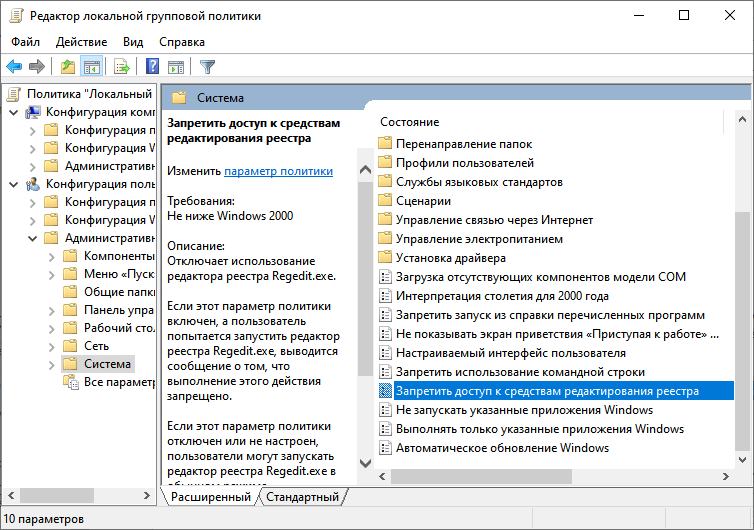Select Настраиваемый интерфейс пользователя policy
The width and height of the screenshot is (754, 530).
pos(502,353)
